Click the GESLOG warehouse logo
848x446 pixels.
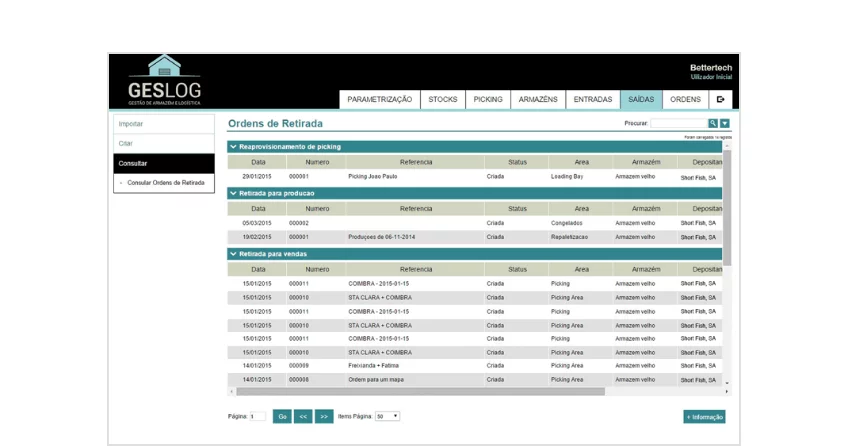[x=164, y=81]
